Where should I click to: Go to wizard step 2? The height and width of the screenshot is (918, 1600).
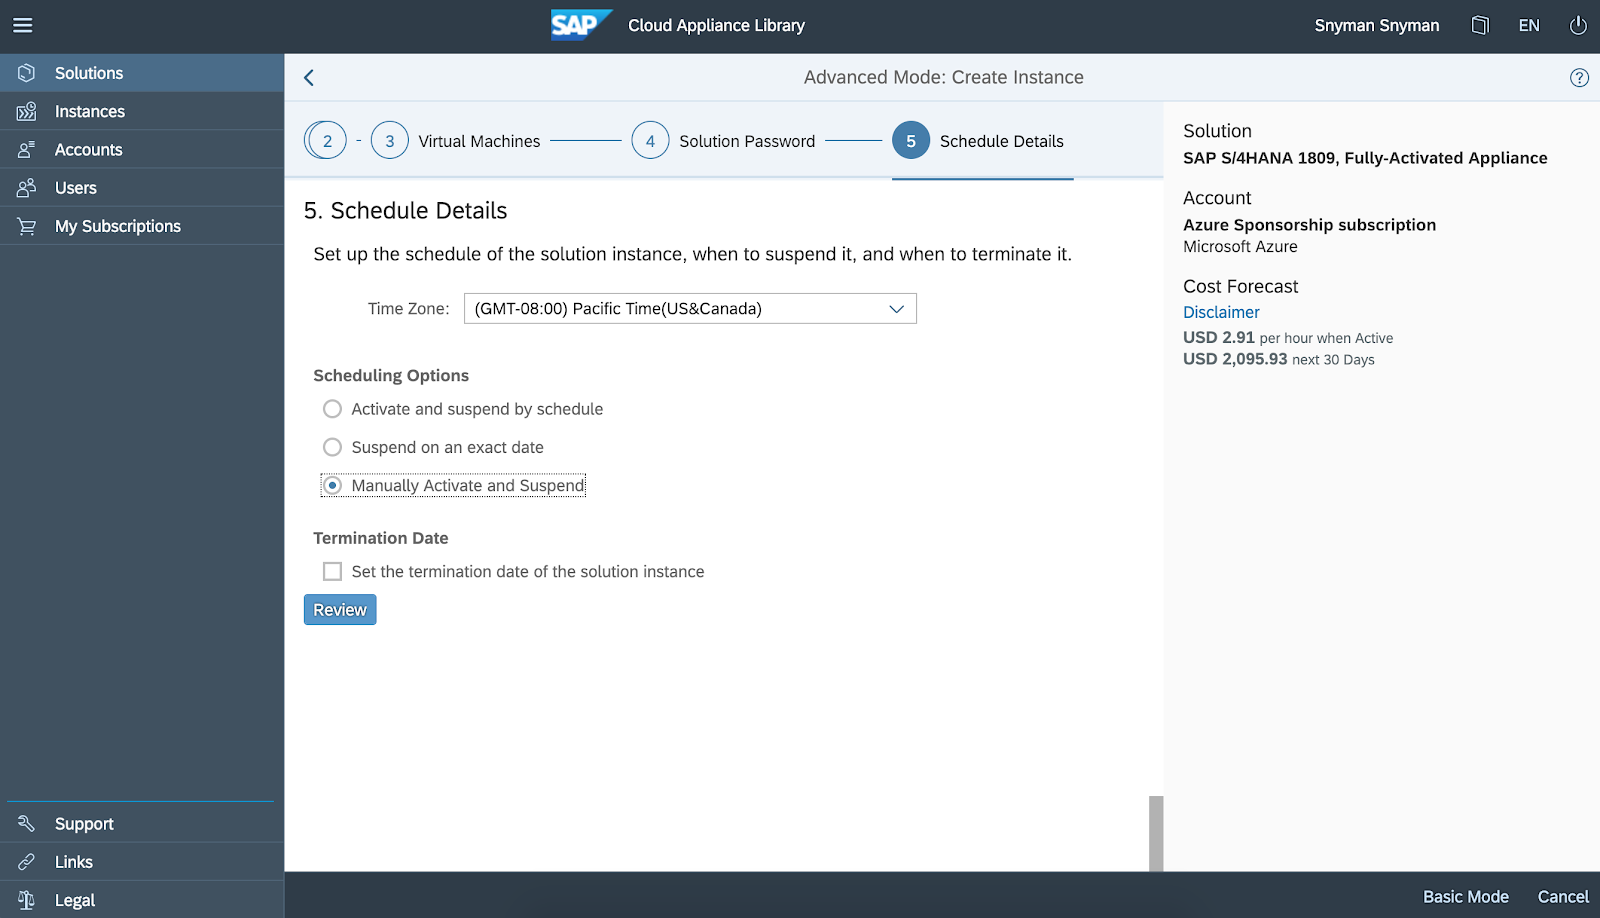pos(326,141)
